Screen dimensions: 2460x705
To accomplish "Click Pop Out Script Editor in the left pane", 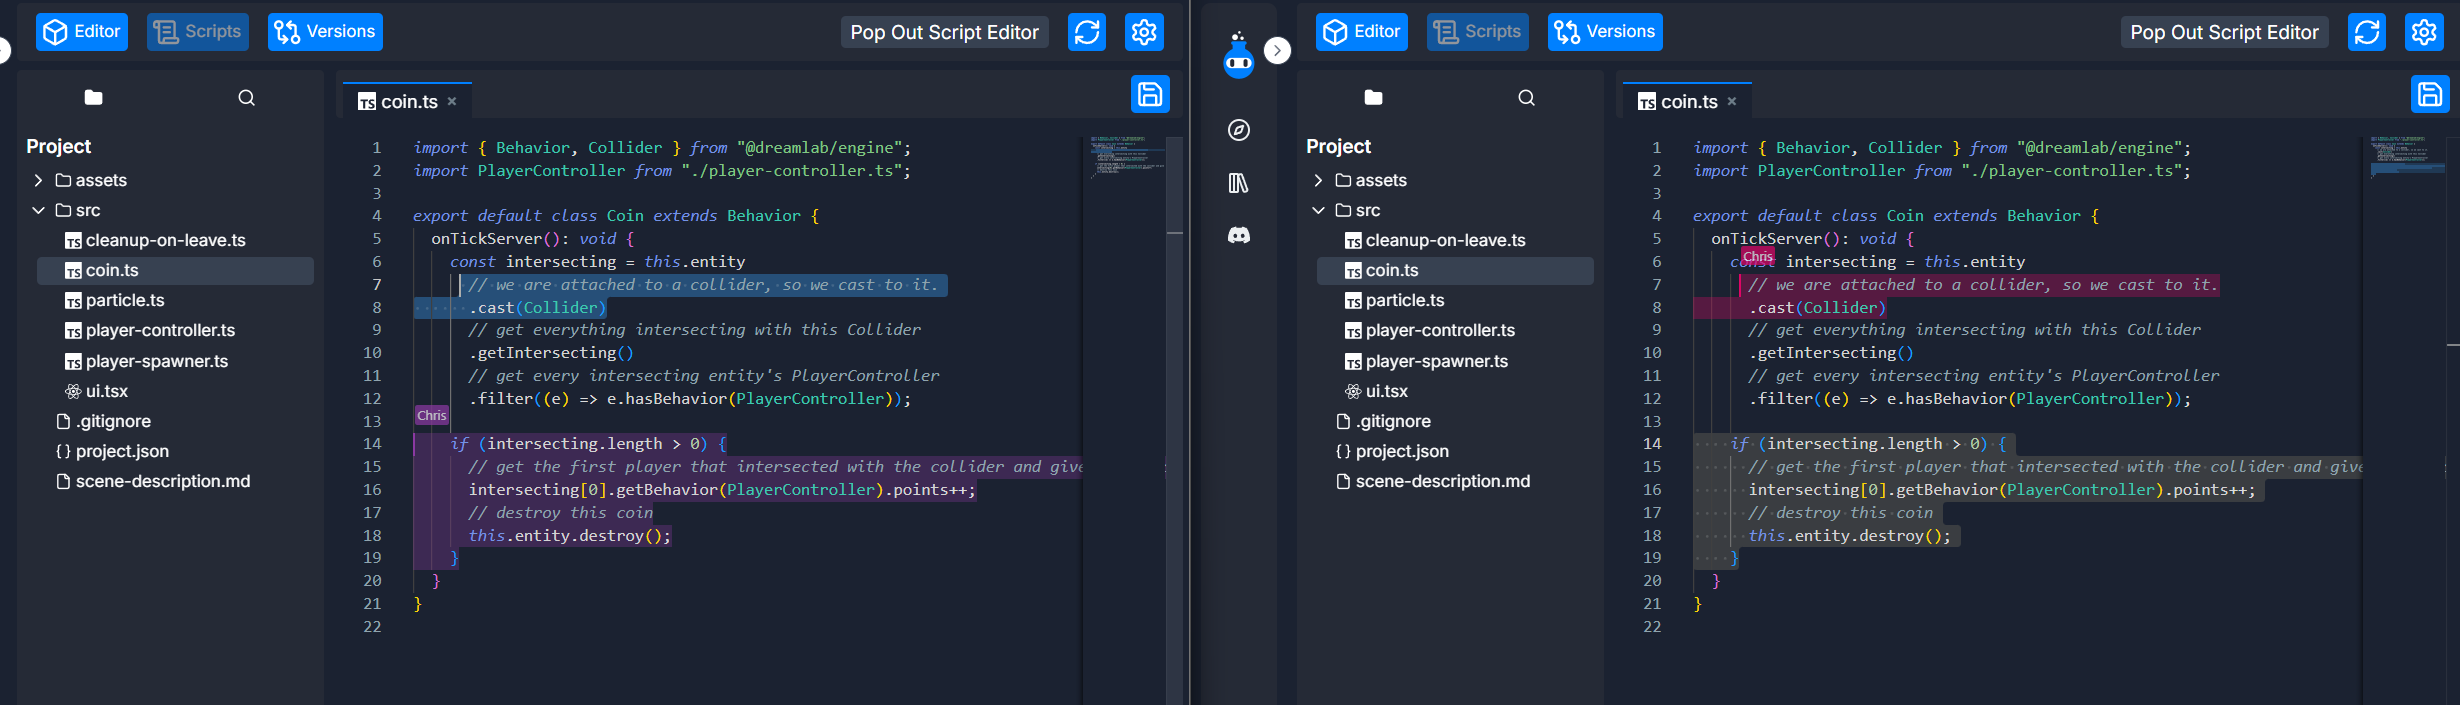I will tap(944, 32).
